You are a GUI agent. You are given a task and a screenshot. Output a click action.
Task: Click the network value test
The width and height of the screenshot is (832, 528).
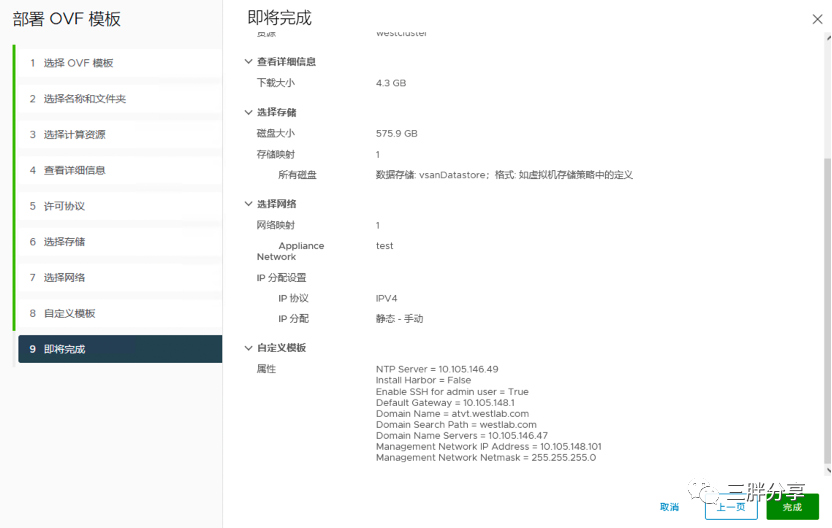tap(384, 246)
